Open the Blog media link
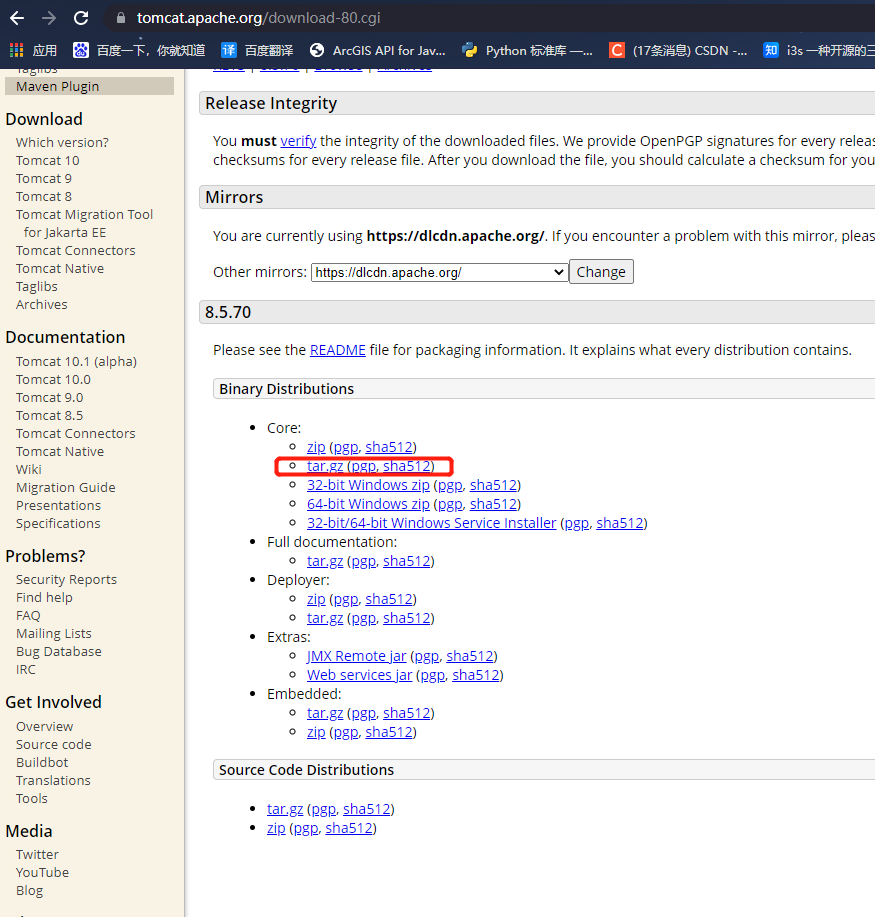Viewport: 875px width, 917px height. point(29,891)
